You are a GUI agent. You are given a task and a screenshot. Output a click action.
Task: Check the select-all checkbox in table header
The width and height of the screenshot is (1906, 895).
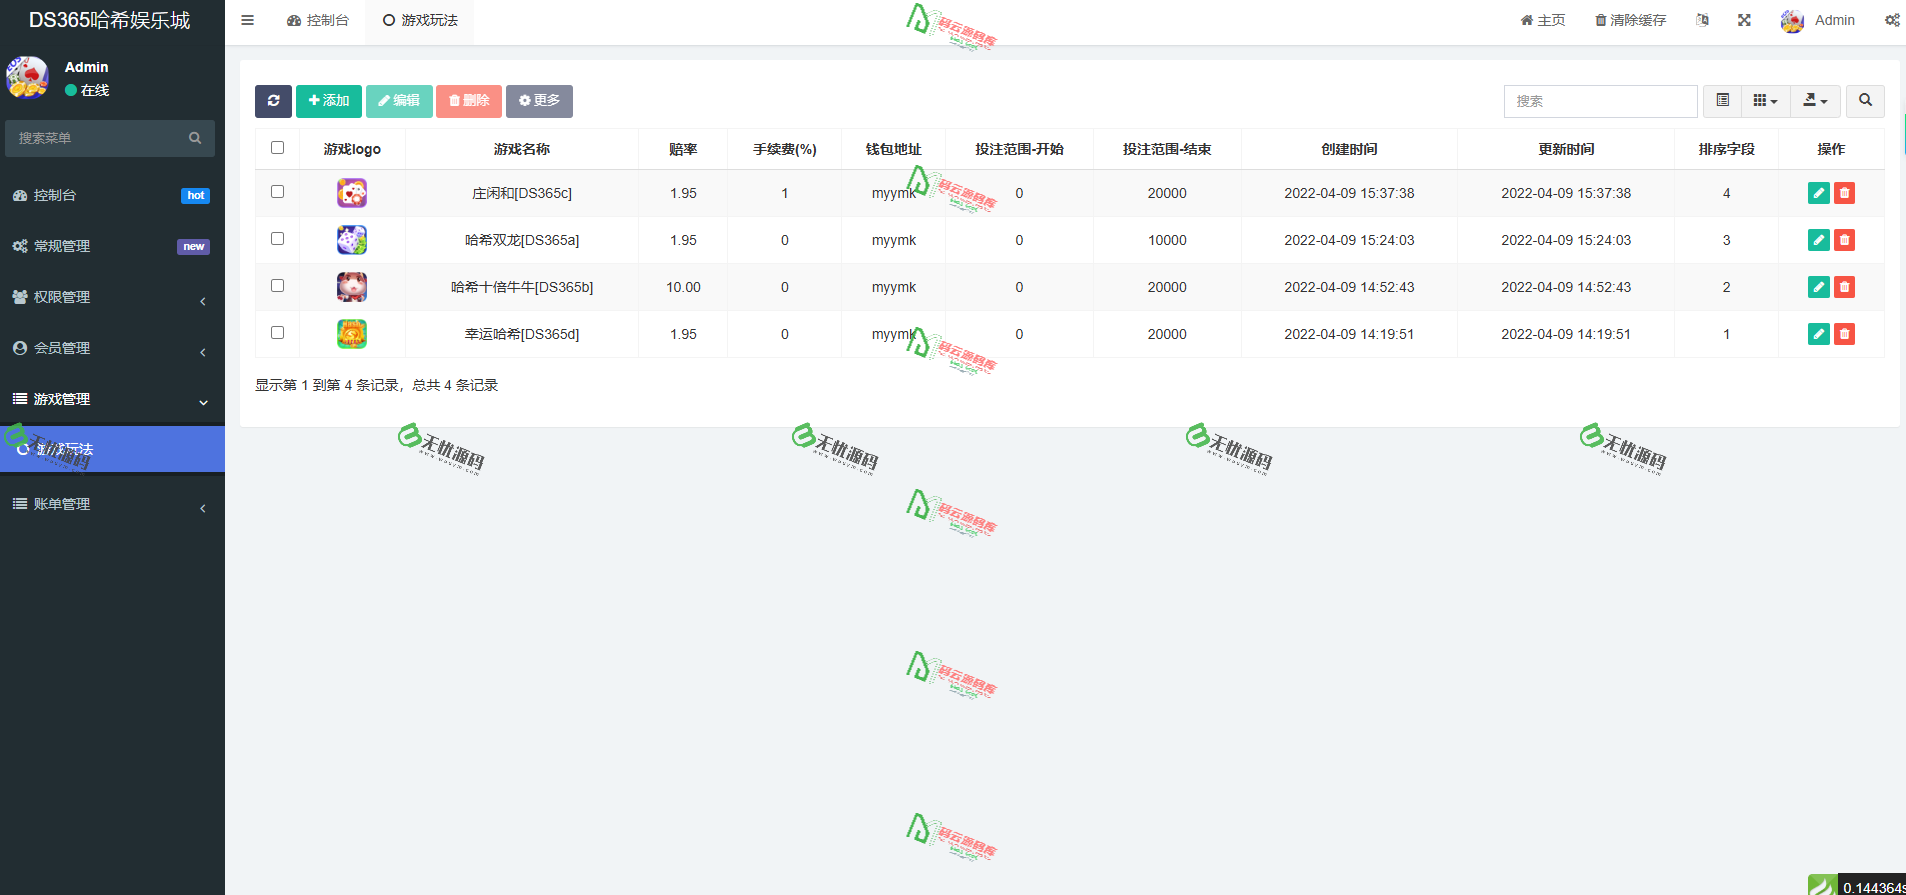tap(277, 148)
